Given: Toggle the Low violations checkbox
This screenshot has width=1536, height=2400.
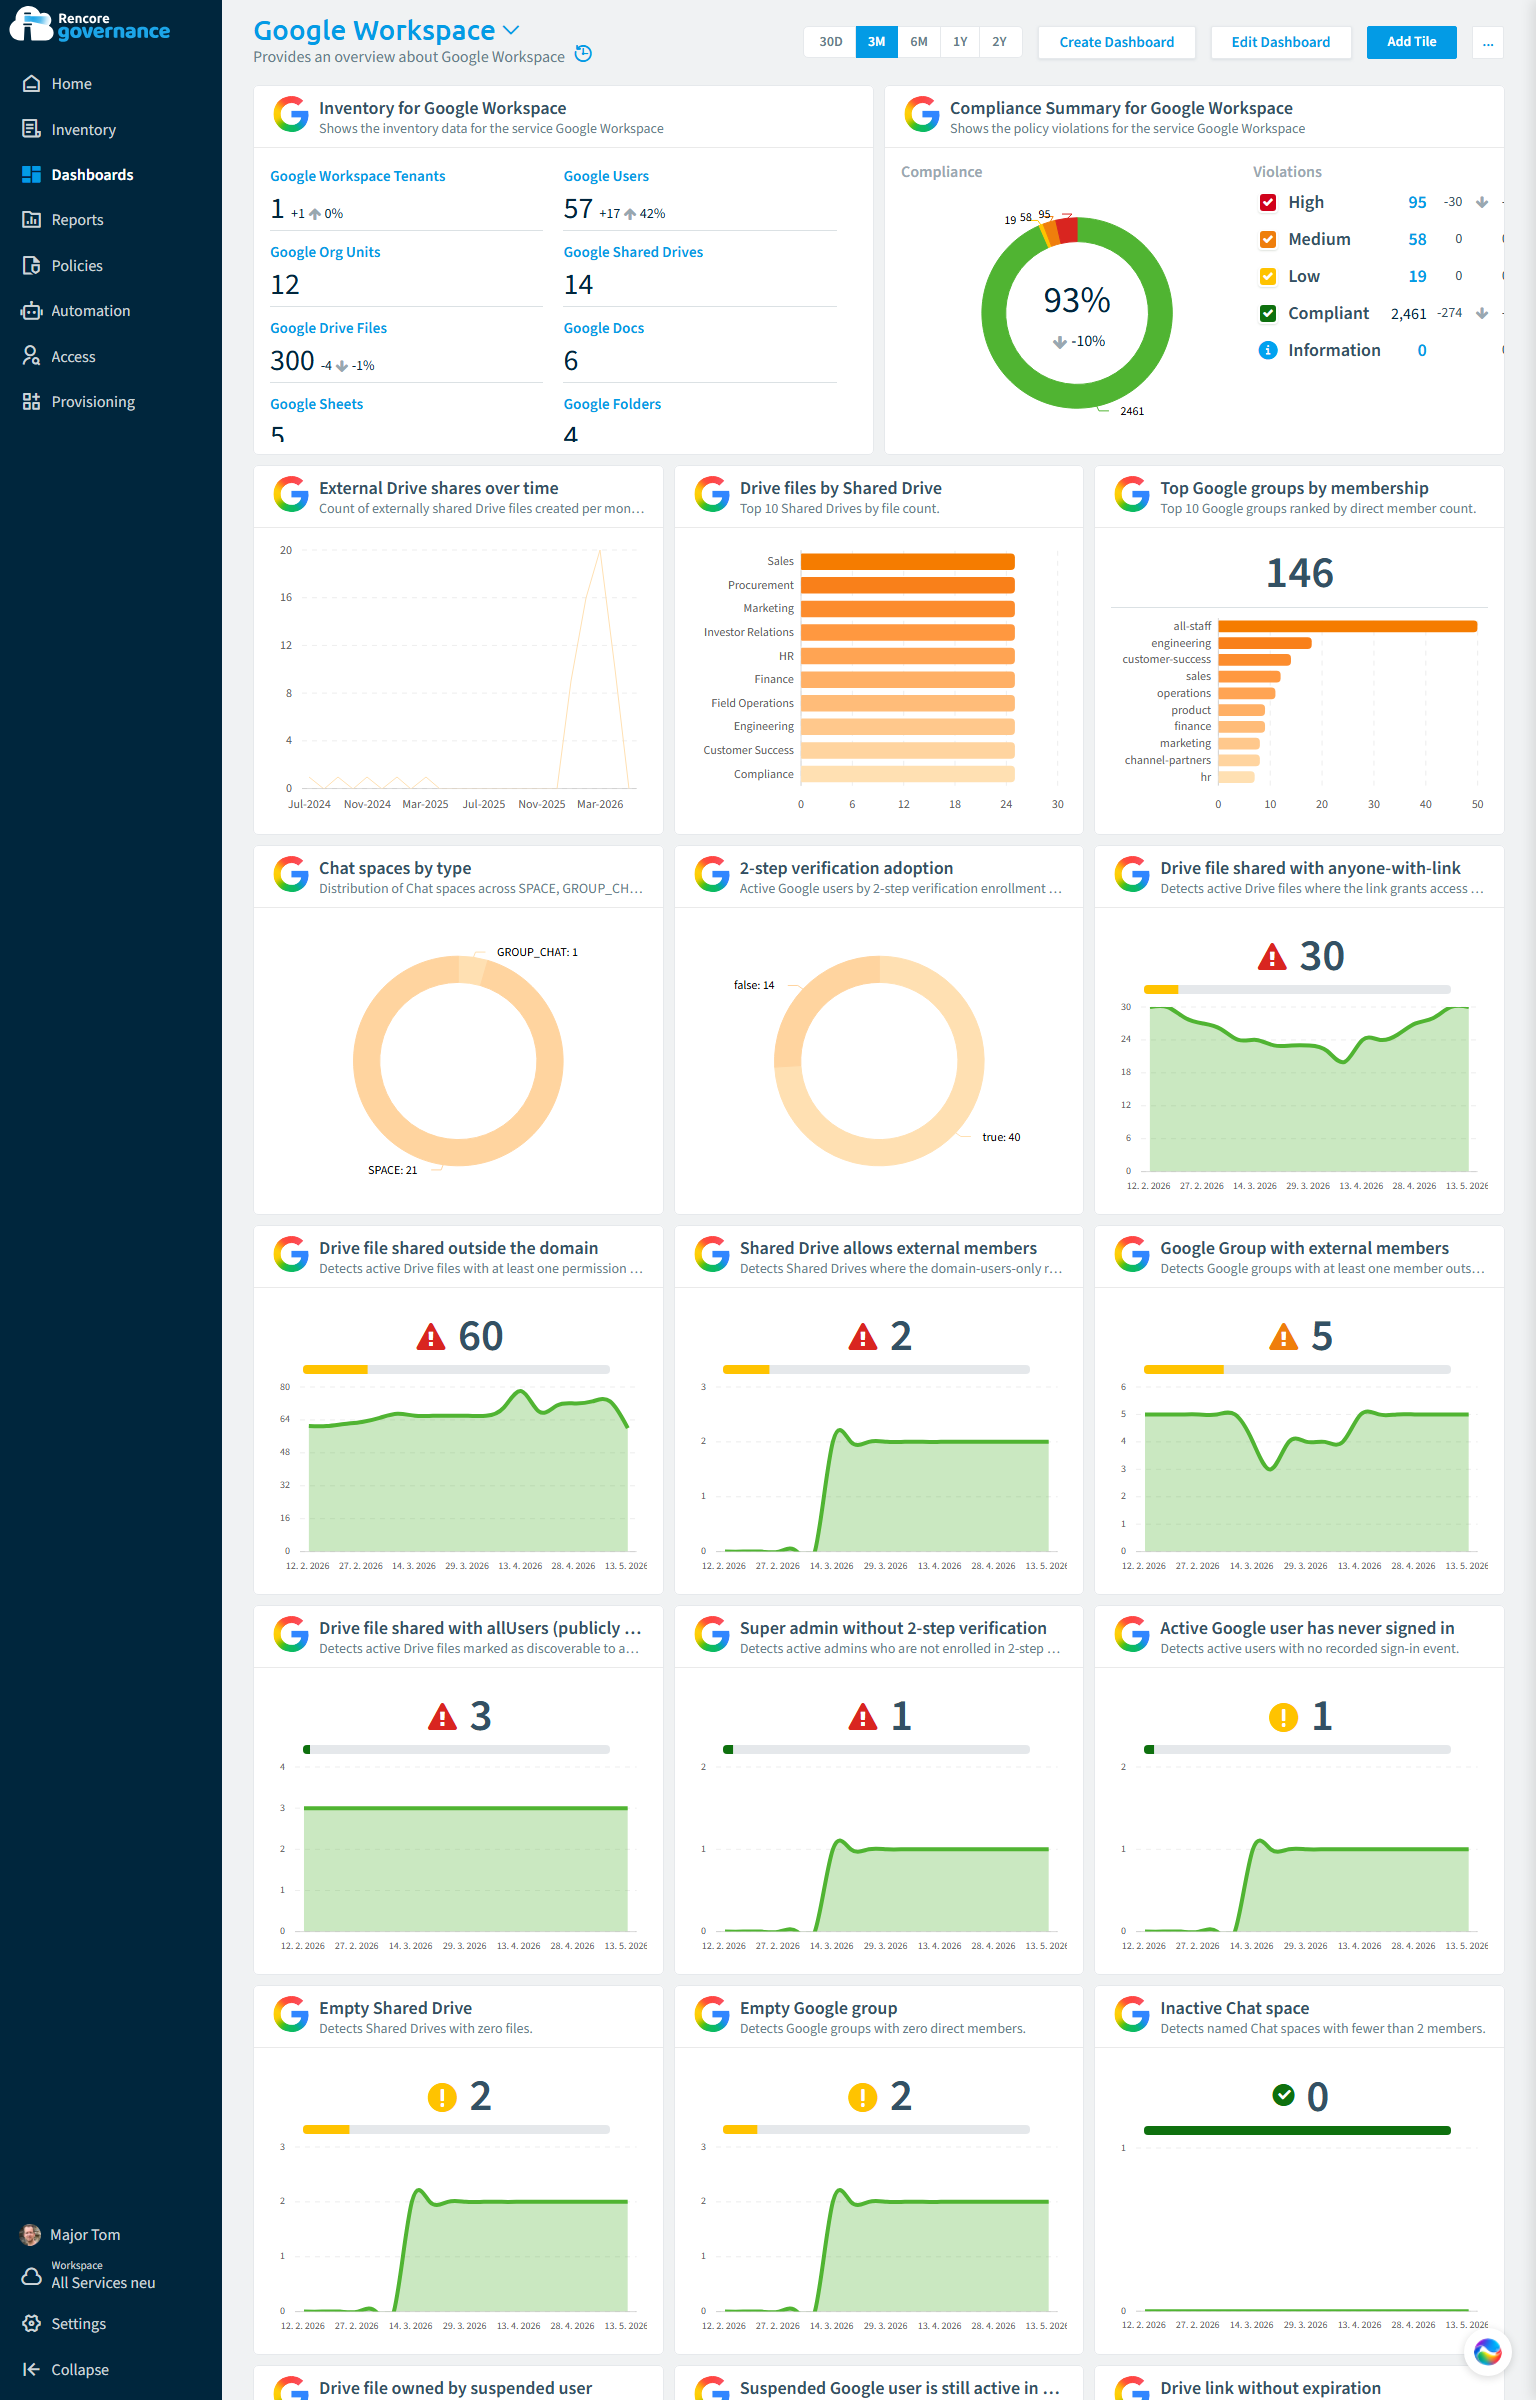Looking at the screenshot, I should click(1268, 276).
